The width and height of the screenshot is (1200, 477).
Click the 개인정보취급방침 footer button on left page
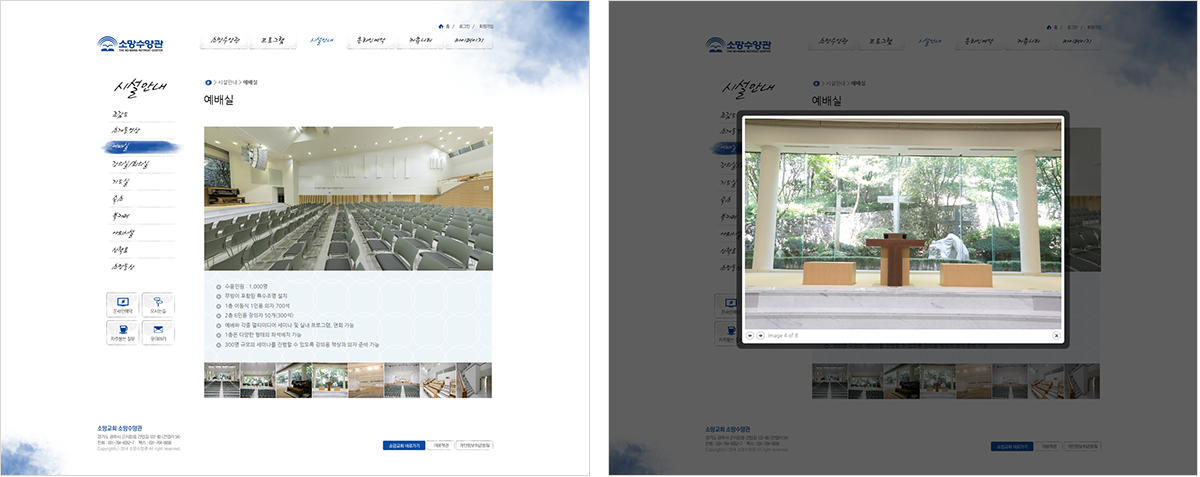coord(474,445)
